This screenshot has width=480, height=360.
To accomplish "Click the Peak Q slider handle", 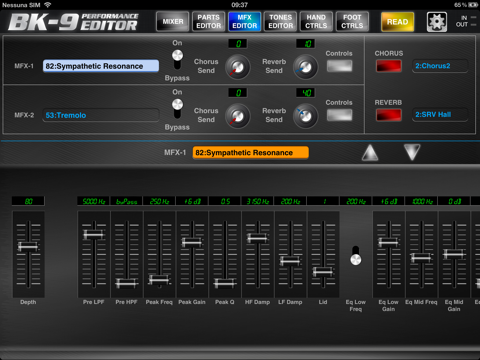I will 225,283.
